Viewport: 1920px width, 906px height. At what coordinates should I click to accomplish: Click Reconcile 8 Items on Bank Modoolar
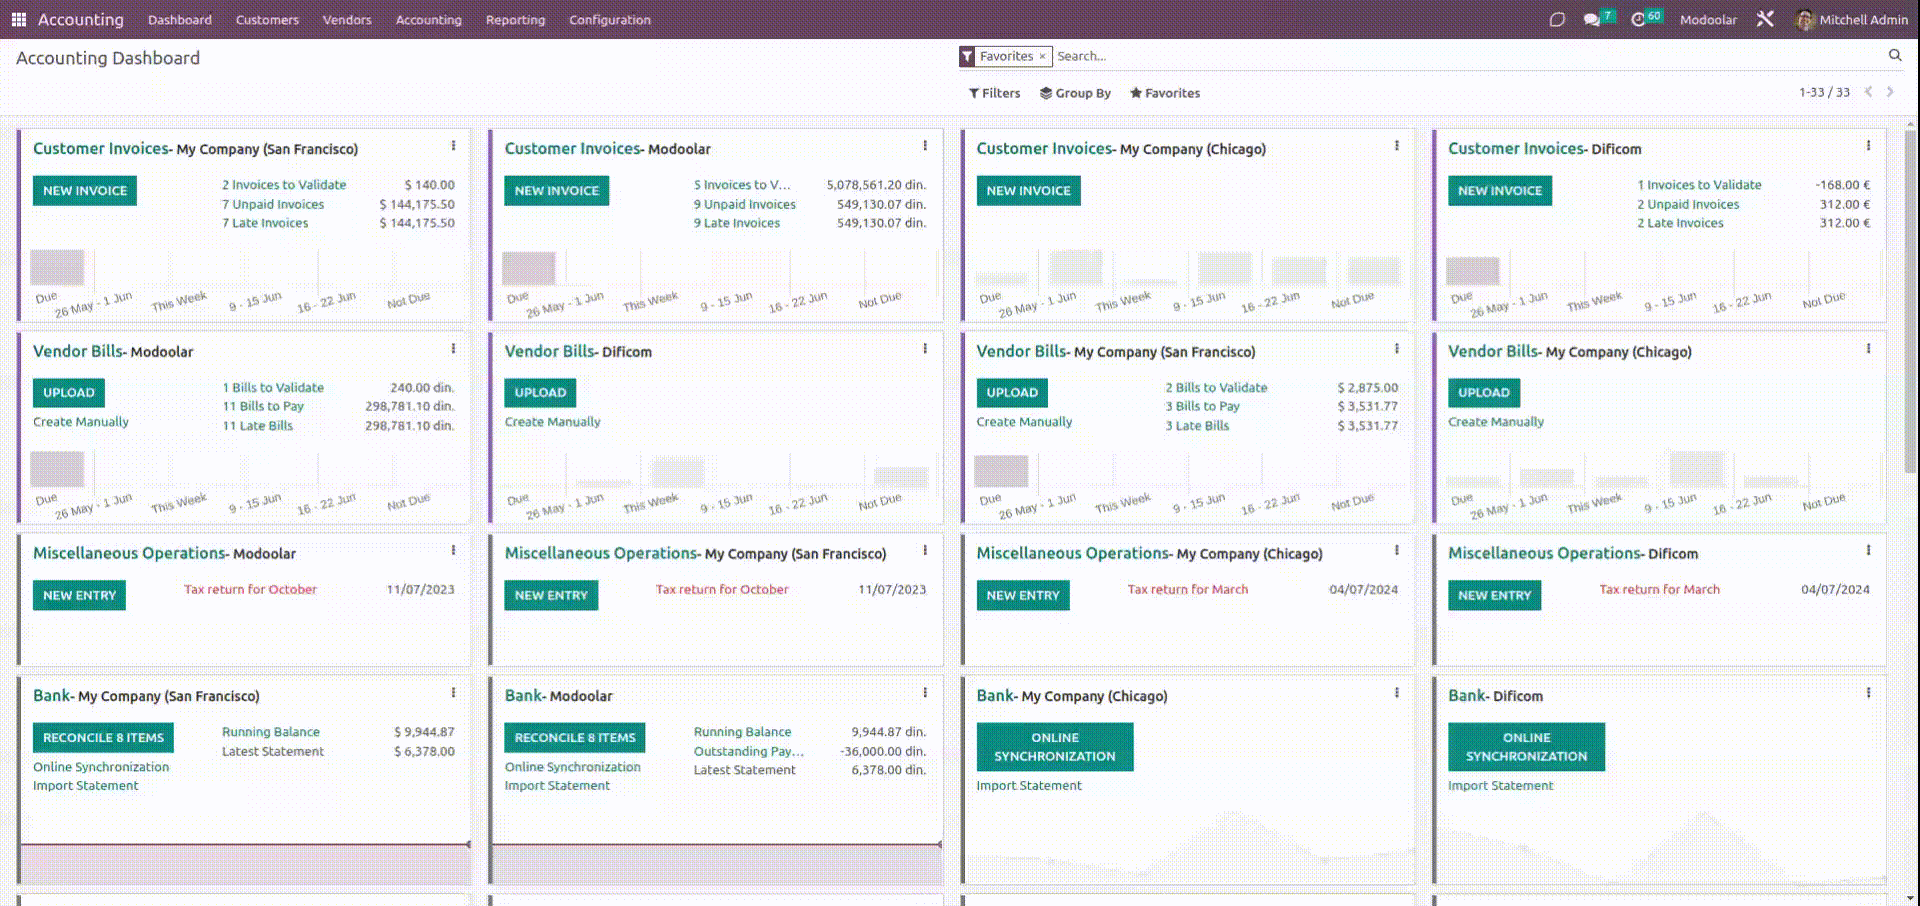pyautogui.click(x=574, y=738)
